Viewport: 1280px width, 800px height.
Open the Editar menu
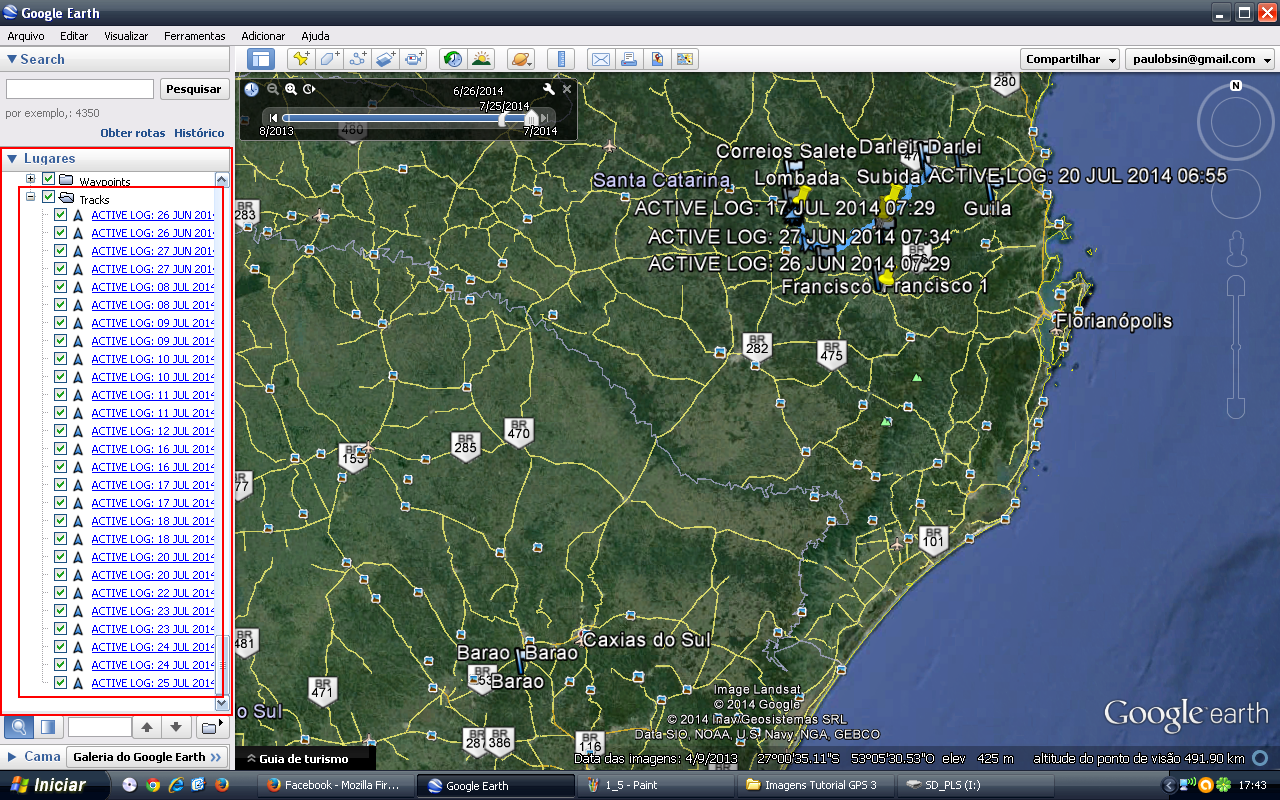(74, 36)
